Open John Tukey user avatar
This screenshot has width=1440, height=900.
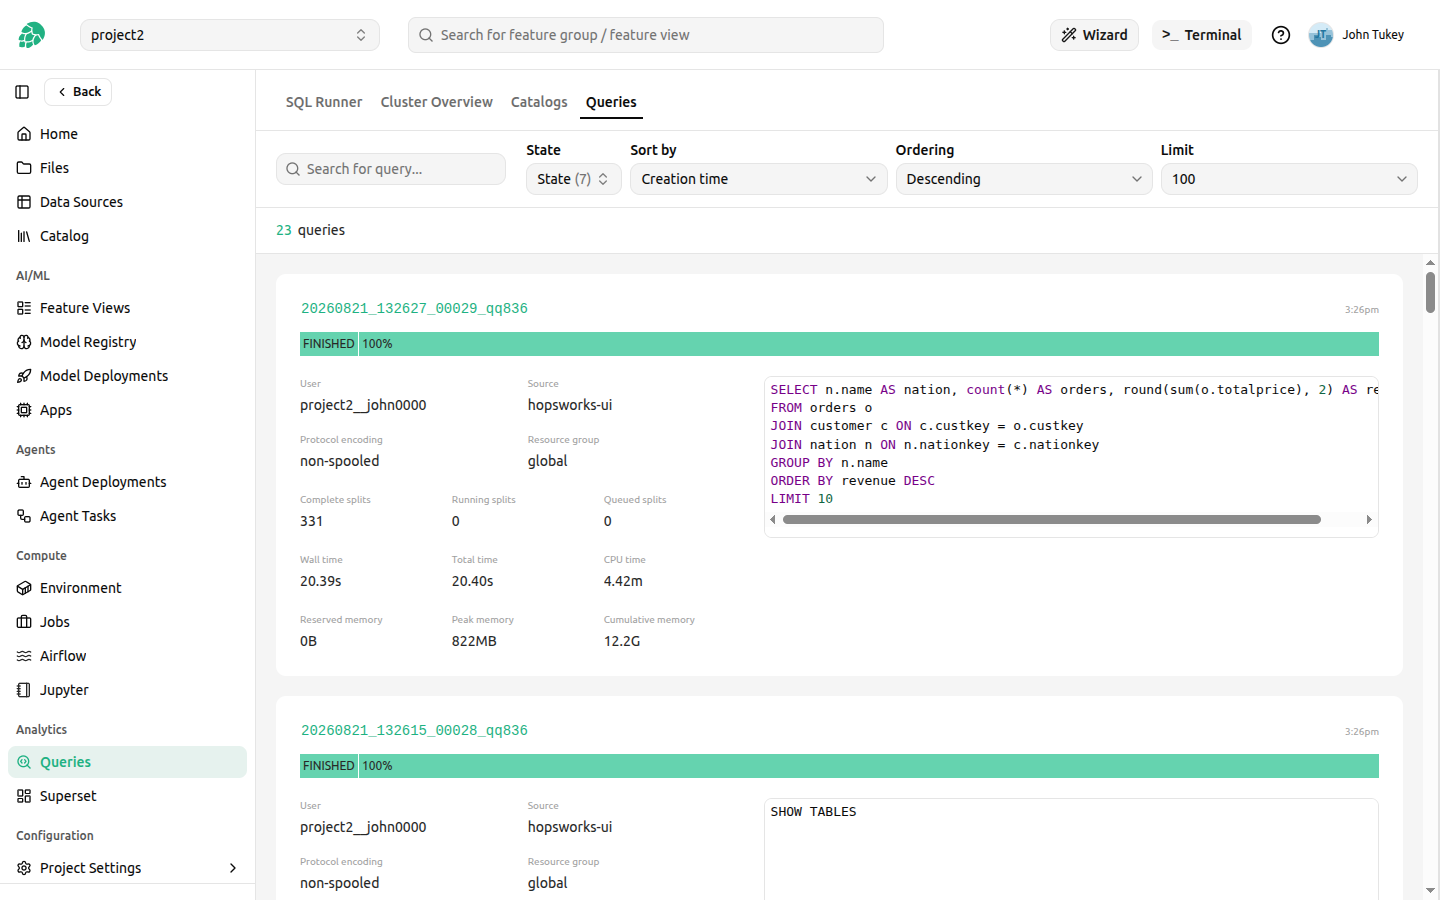[x=1321, y=35]
